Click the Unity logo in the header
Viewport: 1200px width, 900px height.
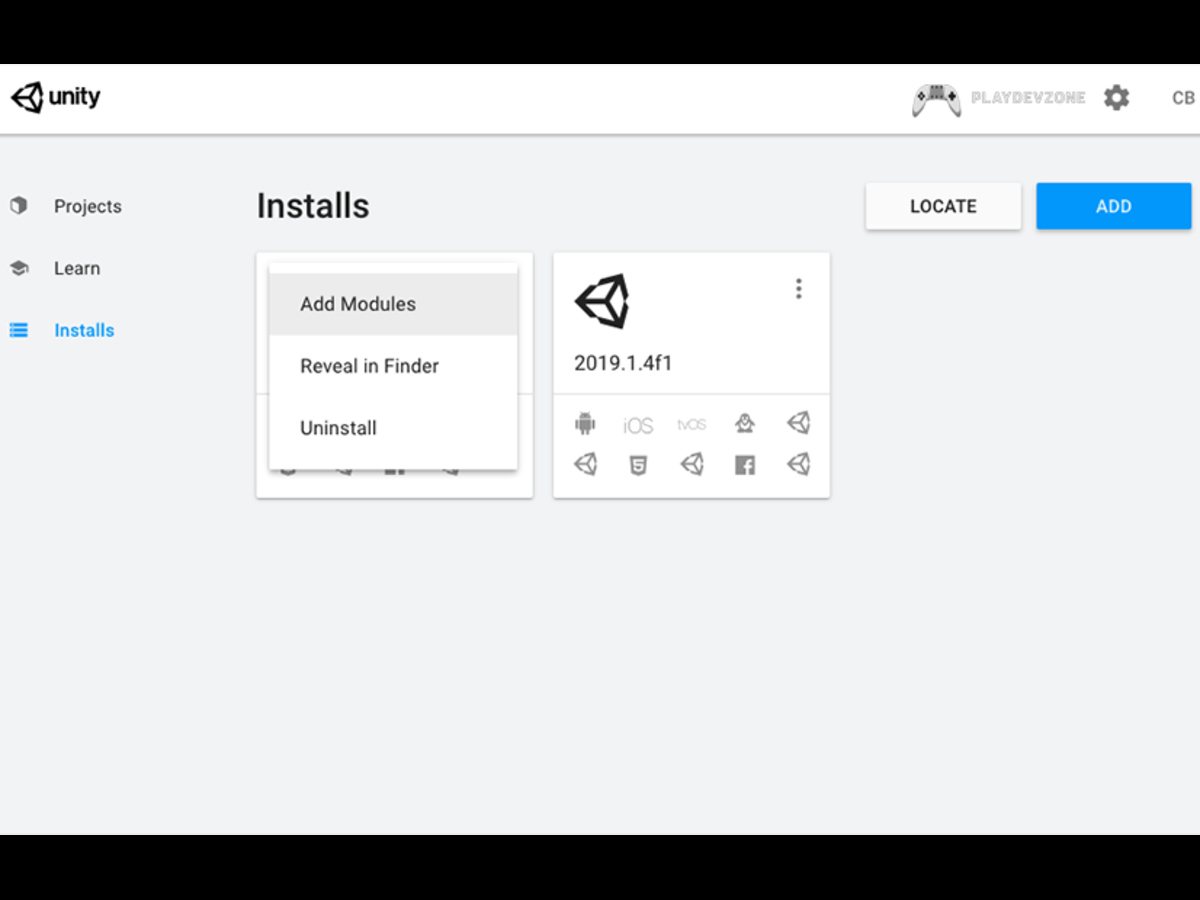(56, 97)
